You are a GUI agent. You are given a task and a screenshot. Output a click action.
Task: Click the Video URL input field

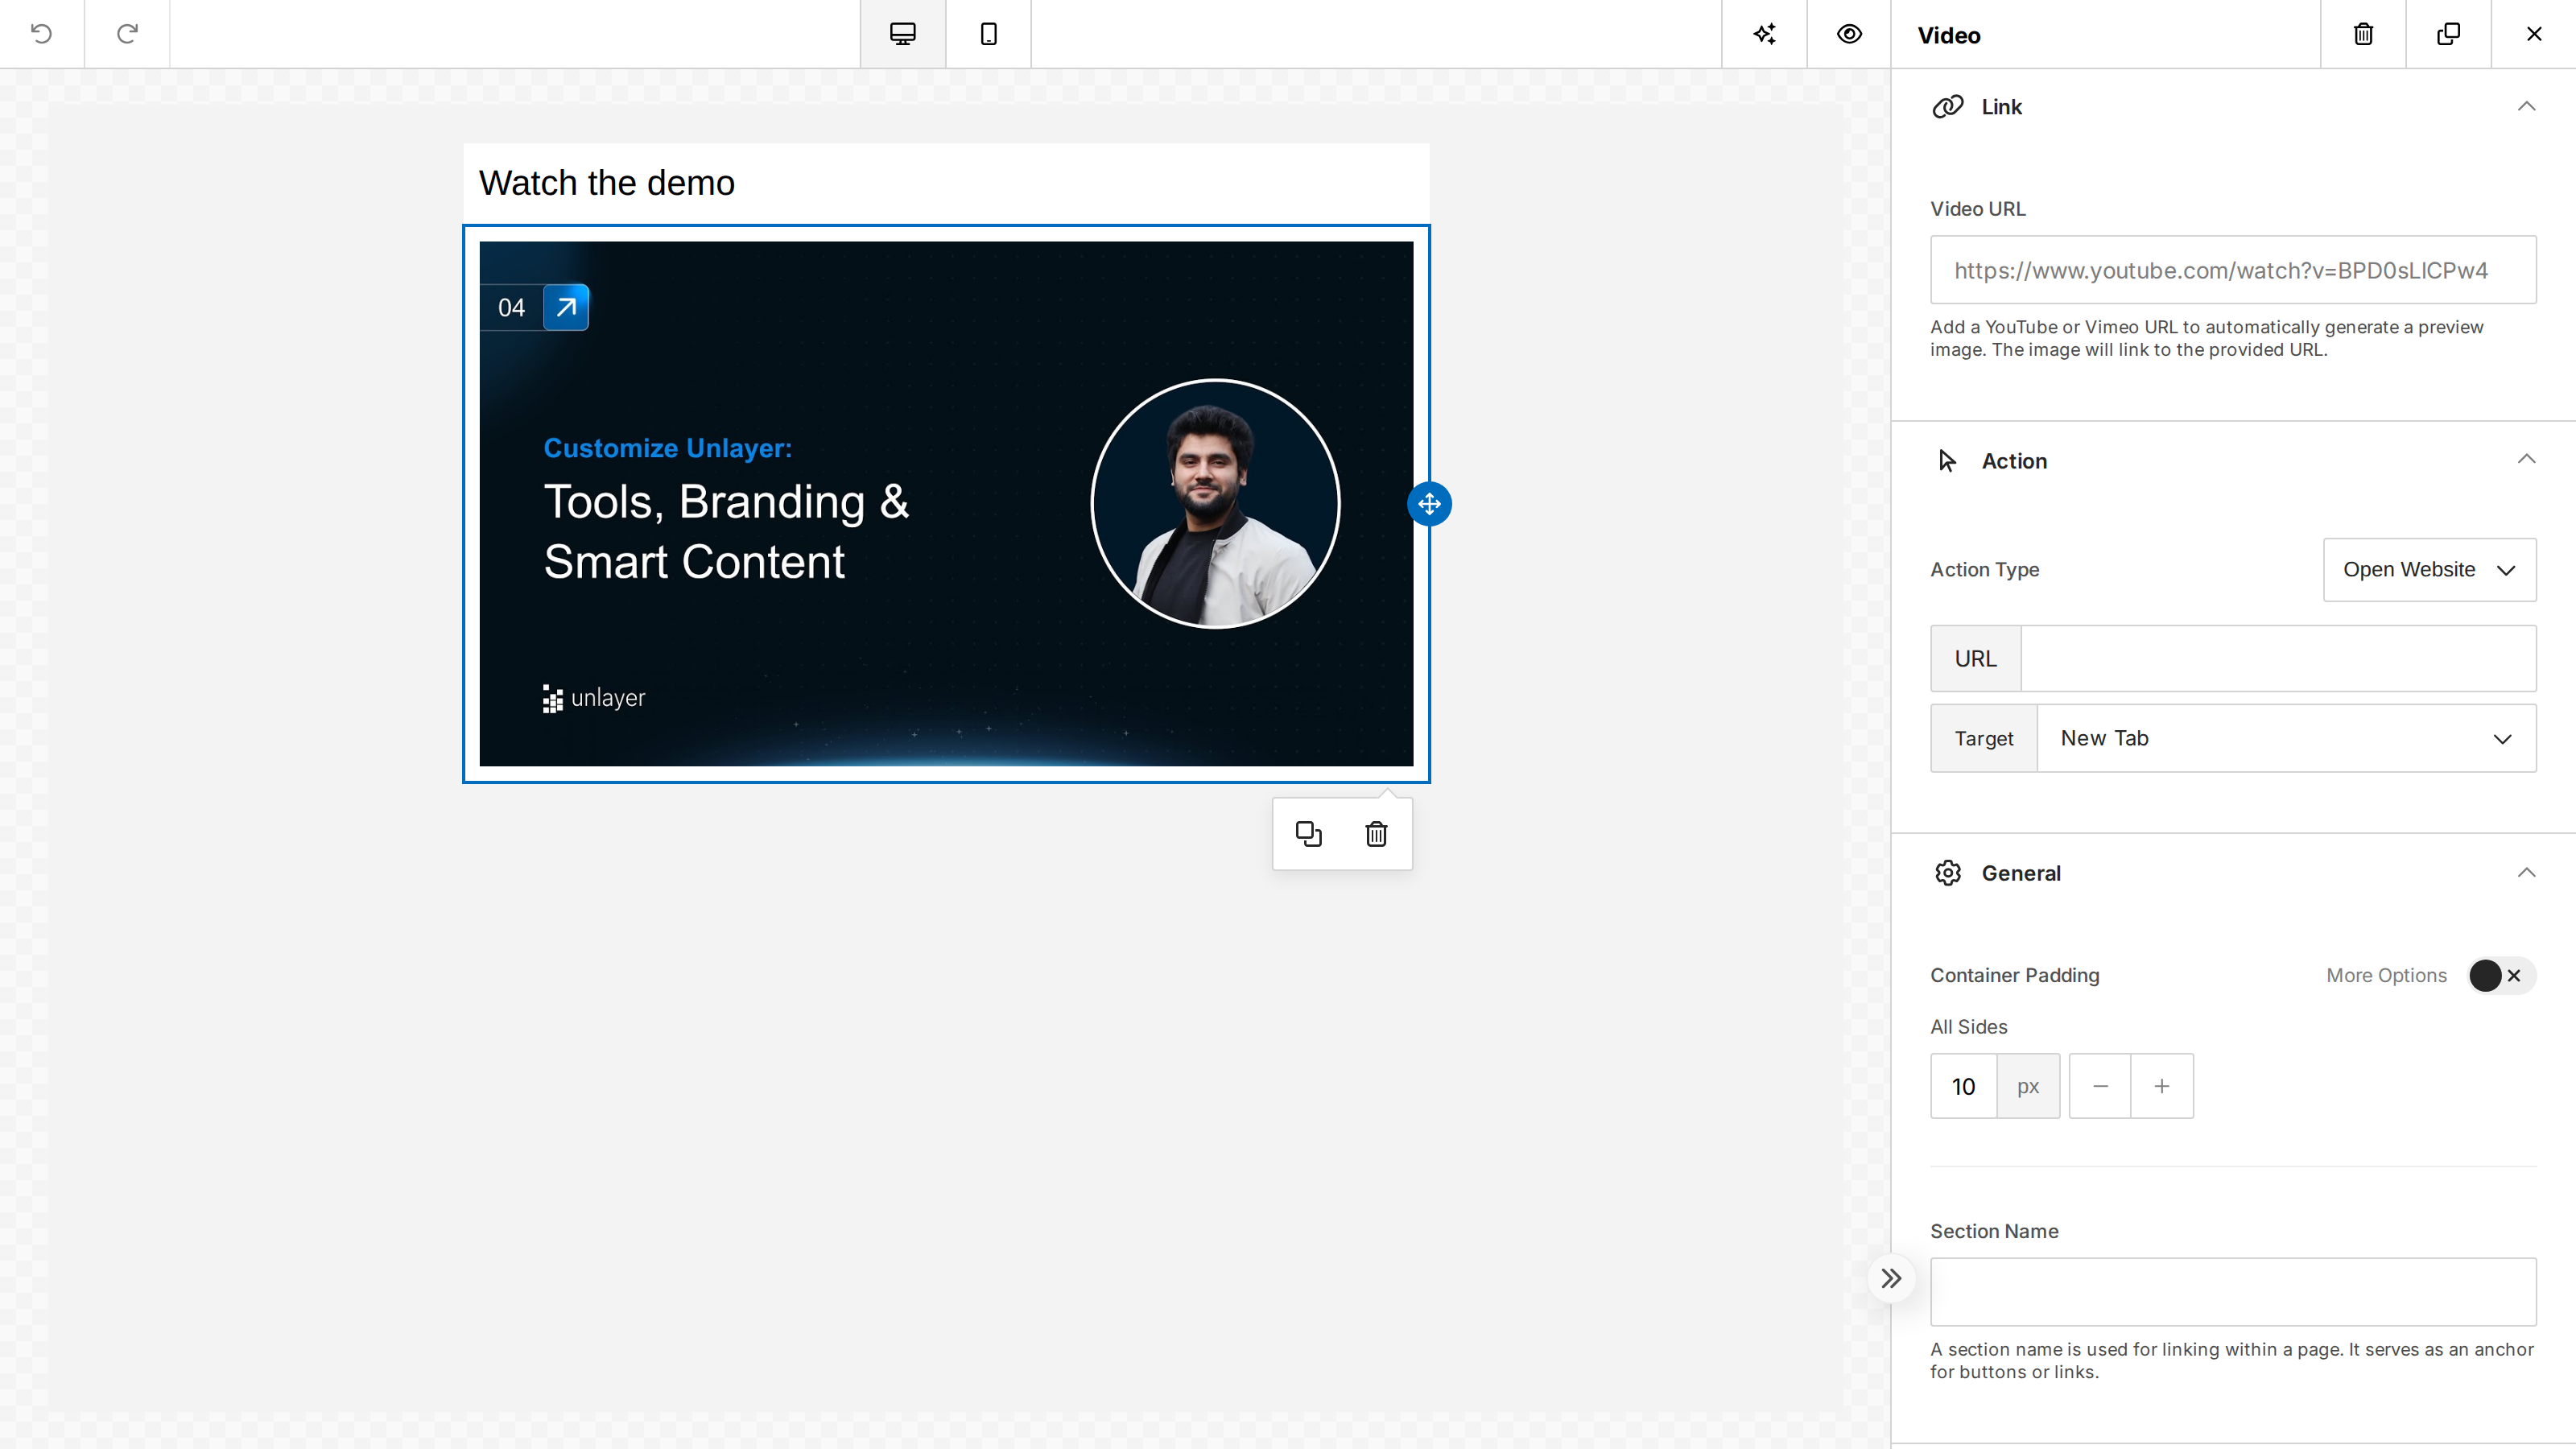2233,270
